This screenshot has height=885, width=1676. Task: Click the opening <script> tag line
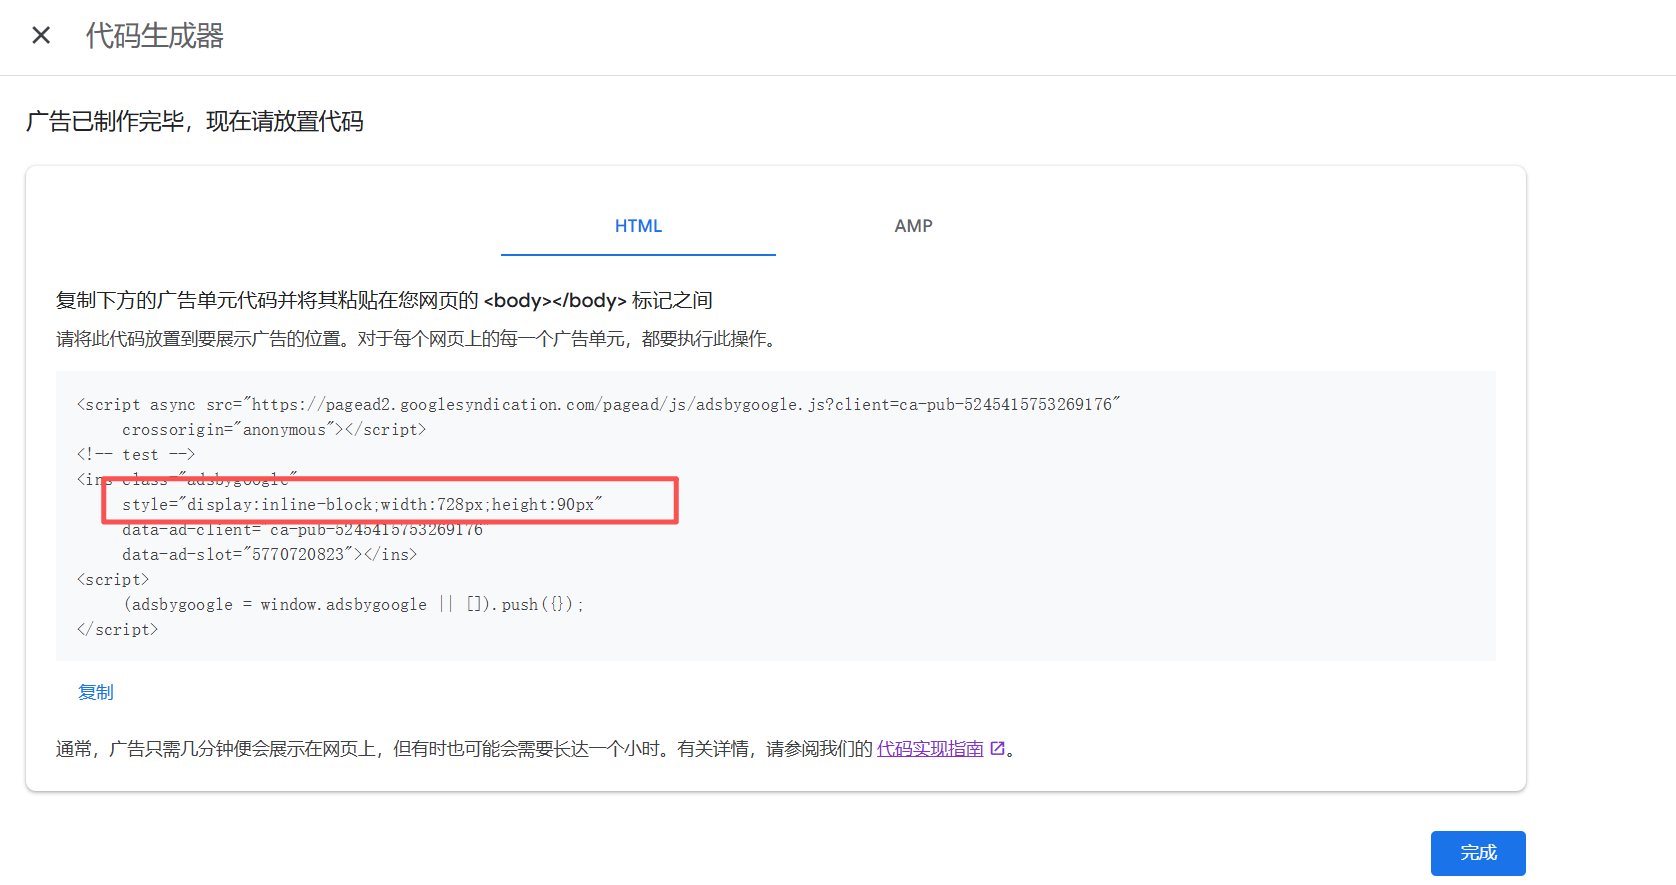click(113, 580)
